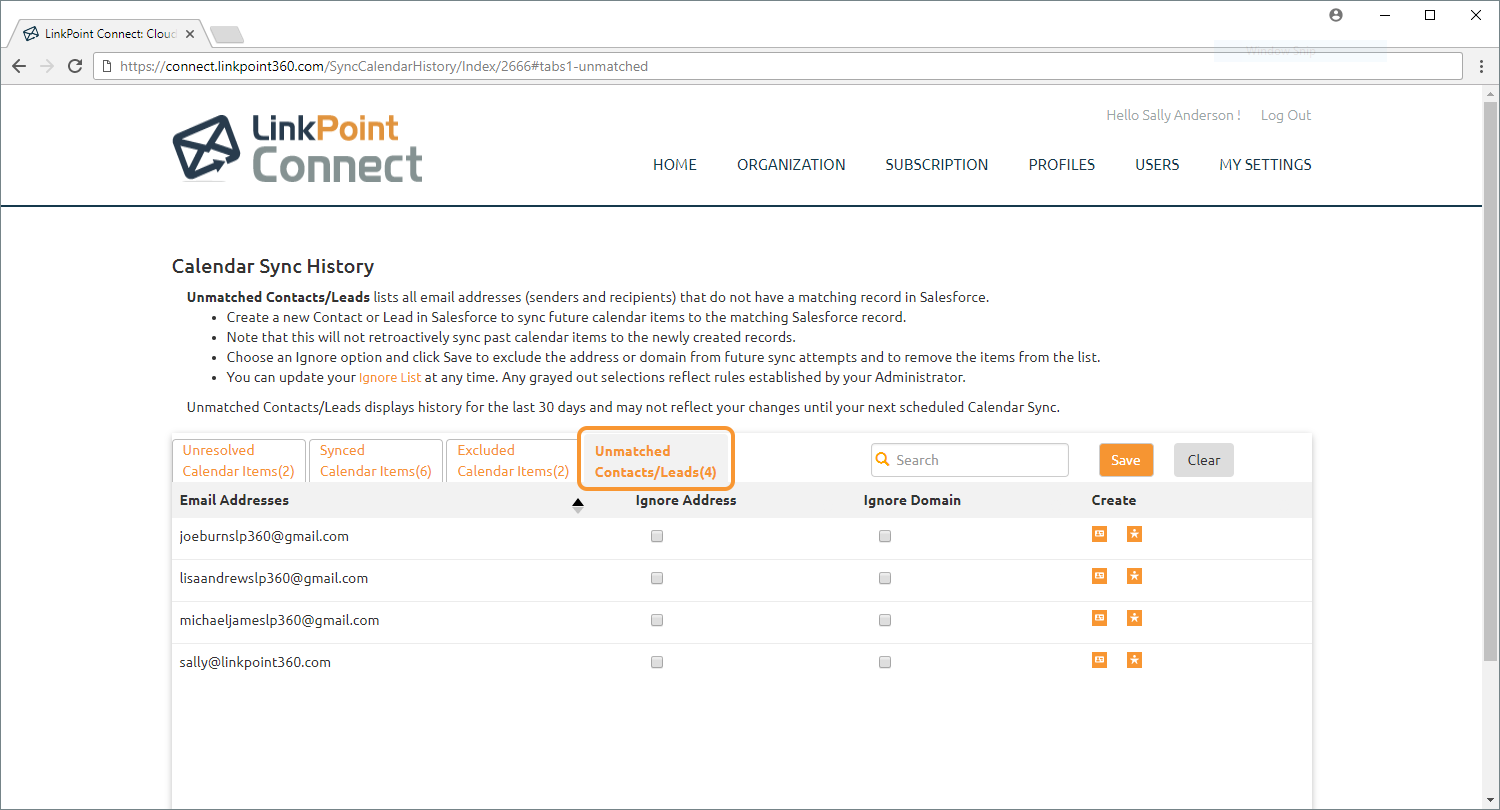This screenshot has height=810, width=1500.
Task: Open the Ignore List link
Action: [390, 378]
